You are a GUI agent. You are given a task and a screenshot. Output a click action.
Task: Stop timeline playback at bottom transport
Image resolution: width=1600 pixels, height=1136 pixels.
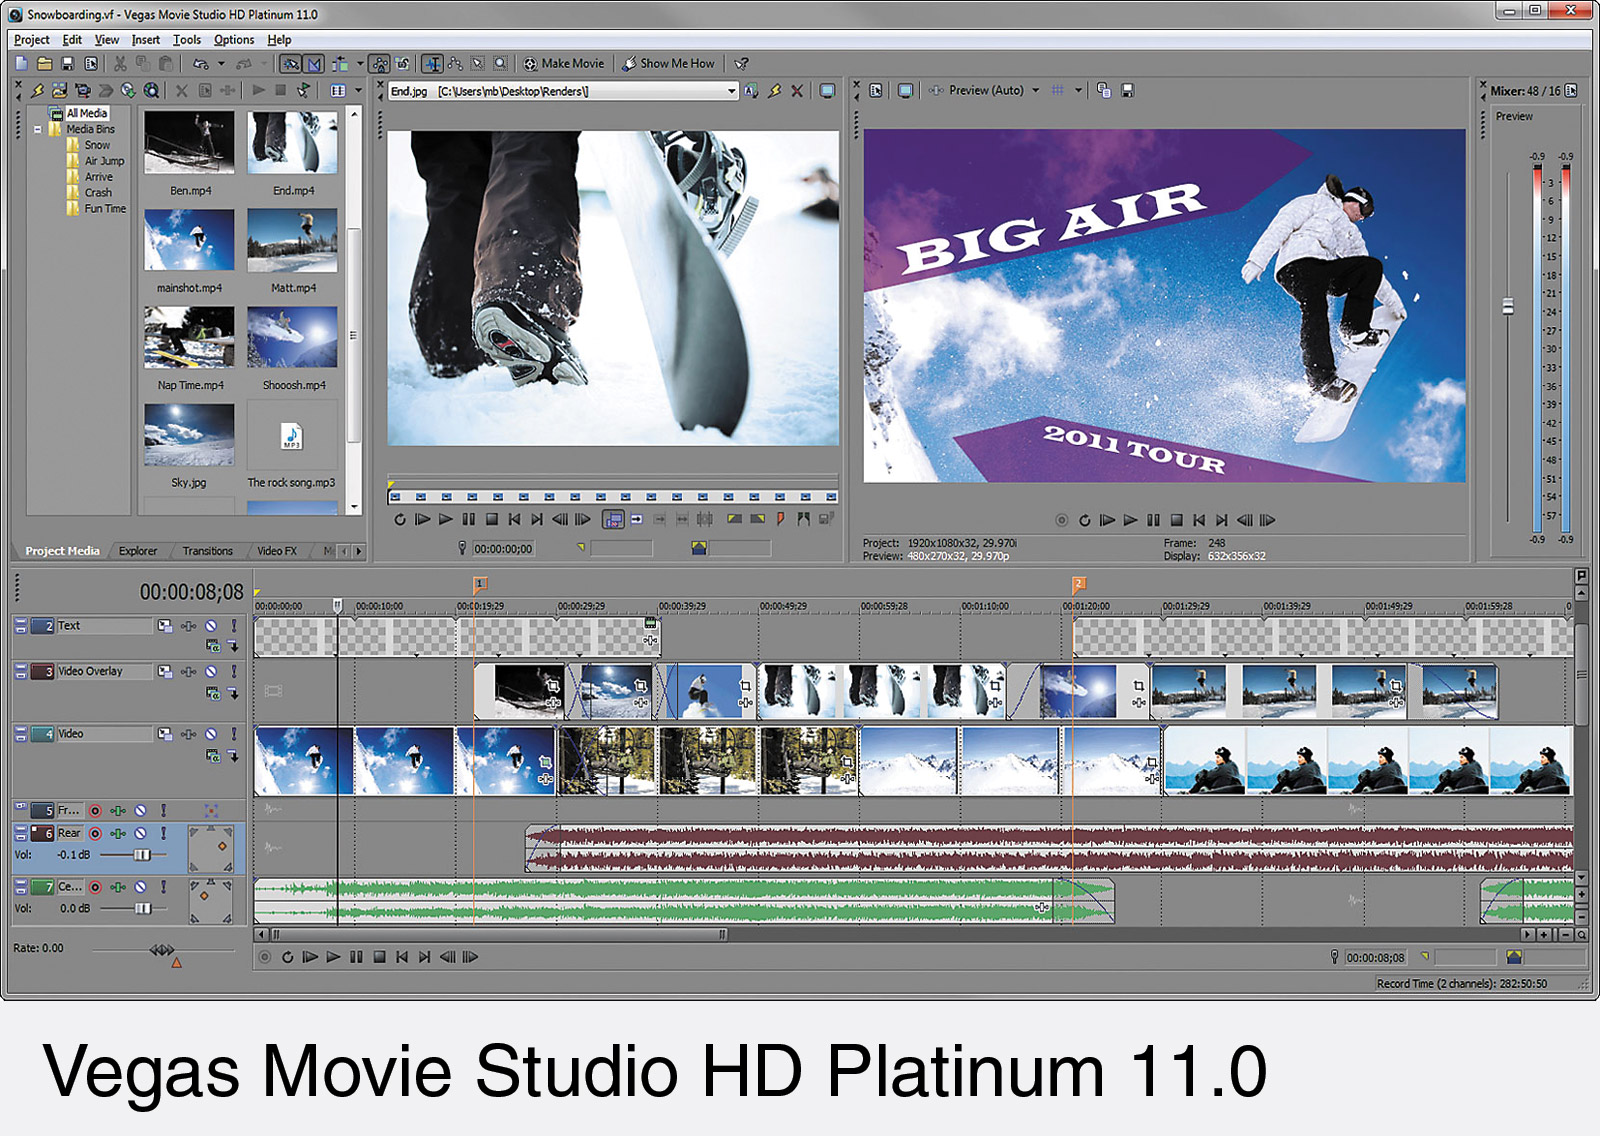click(379, 957)
